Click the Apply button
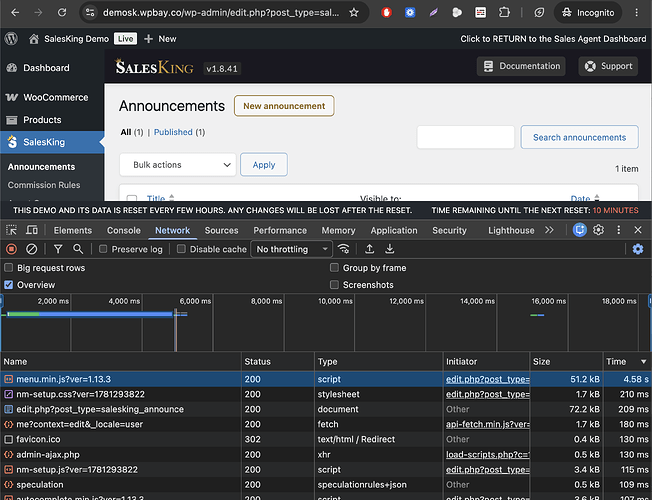 click(264, 165)
